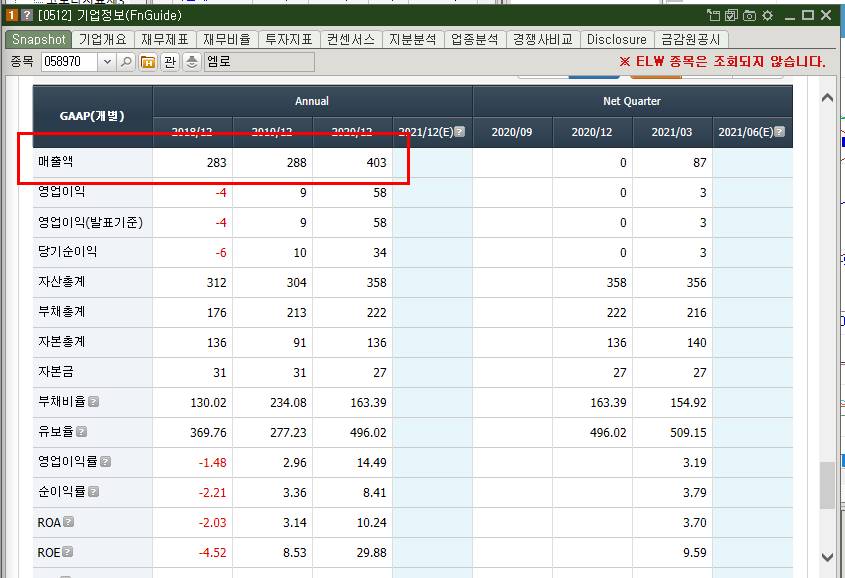Viewport: 845px width, 578px height.
Task: Open the 금감원공시 tab
Action: click(x=691, y=39)
